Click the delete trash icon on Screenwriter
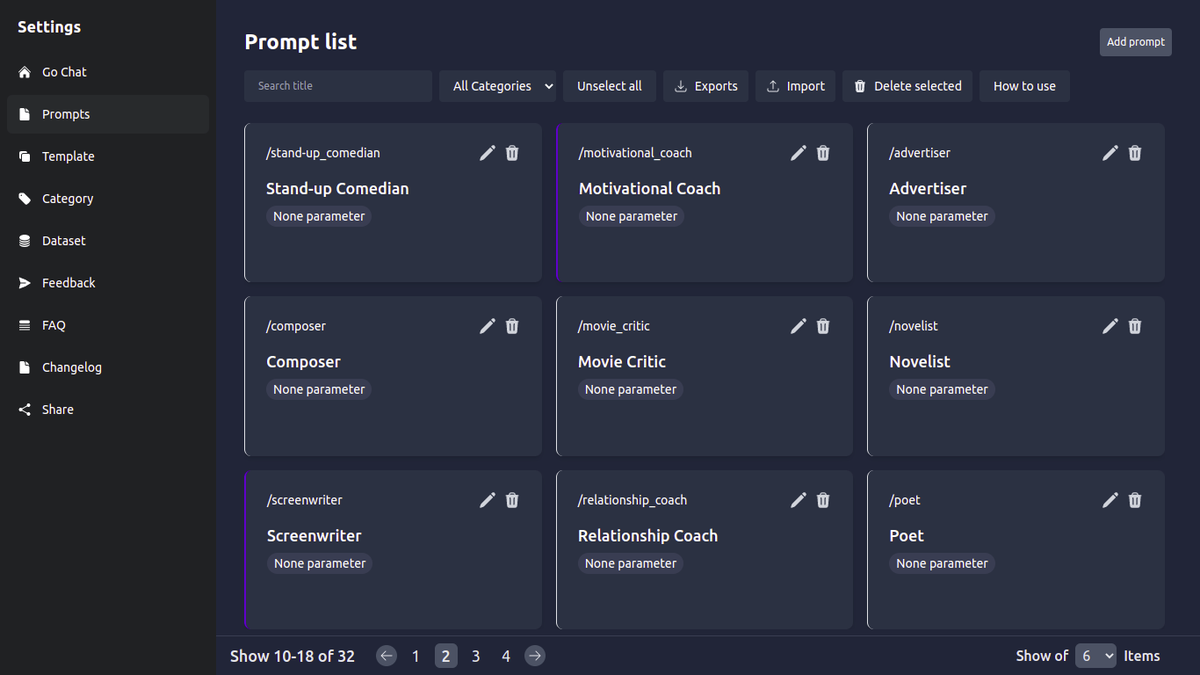Image resolution: width=1200 pixels, height=675 pixels. [512, 500]
